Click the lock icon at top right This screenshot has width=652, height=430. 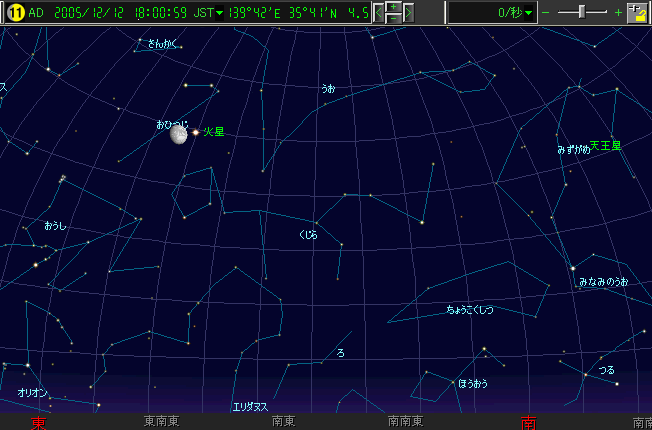(x=637, y=13)
